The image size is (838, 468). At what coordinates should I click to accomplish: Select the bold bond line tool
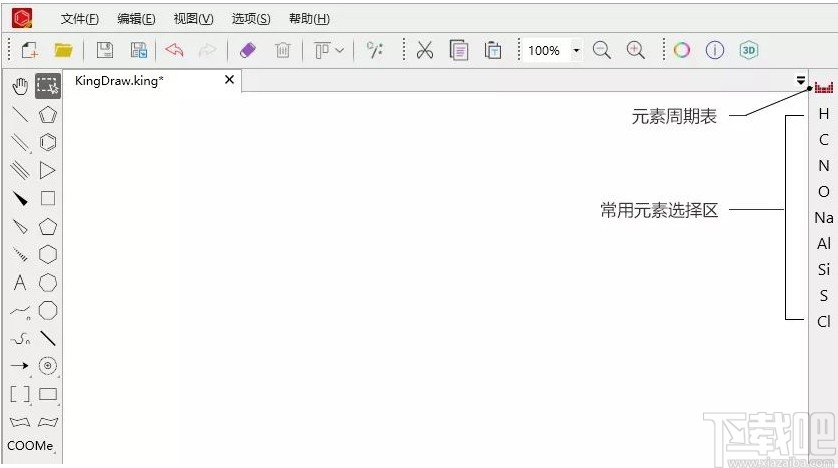tap(48, 339)
